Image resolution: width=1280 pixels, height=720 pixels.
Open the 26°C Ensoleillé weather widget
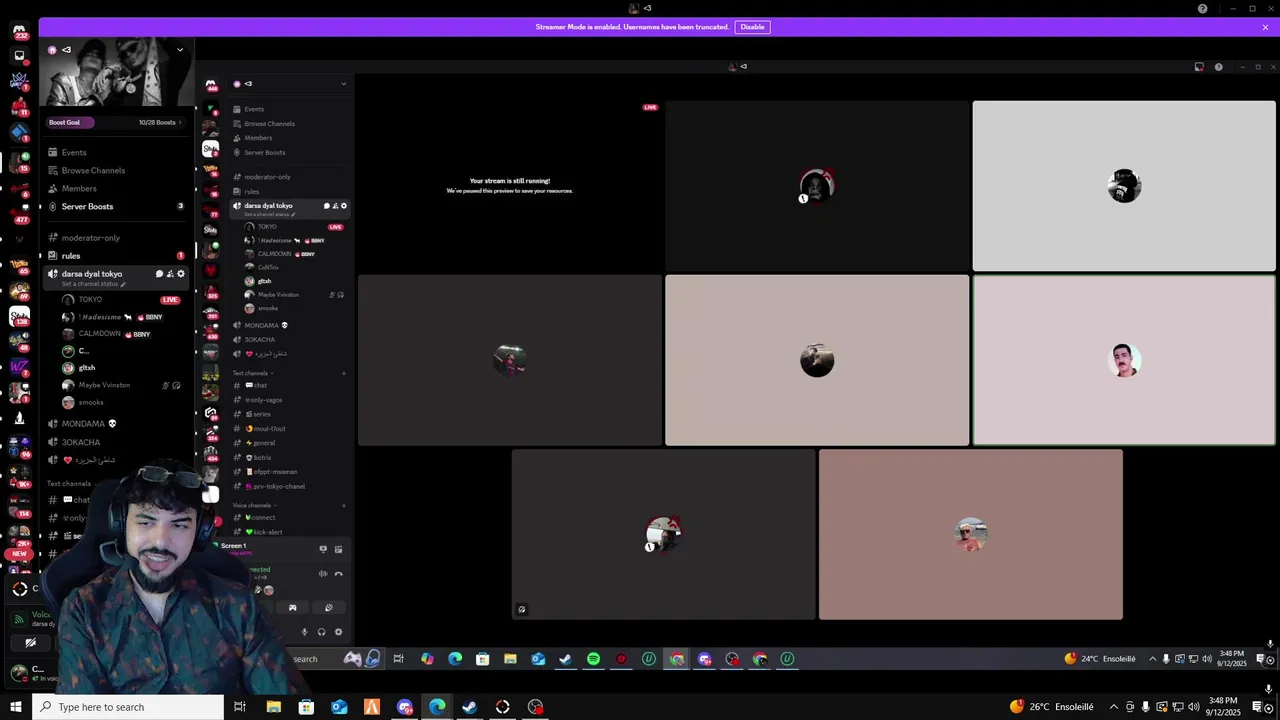[x=1051, y=707]
